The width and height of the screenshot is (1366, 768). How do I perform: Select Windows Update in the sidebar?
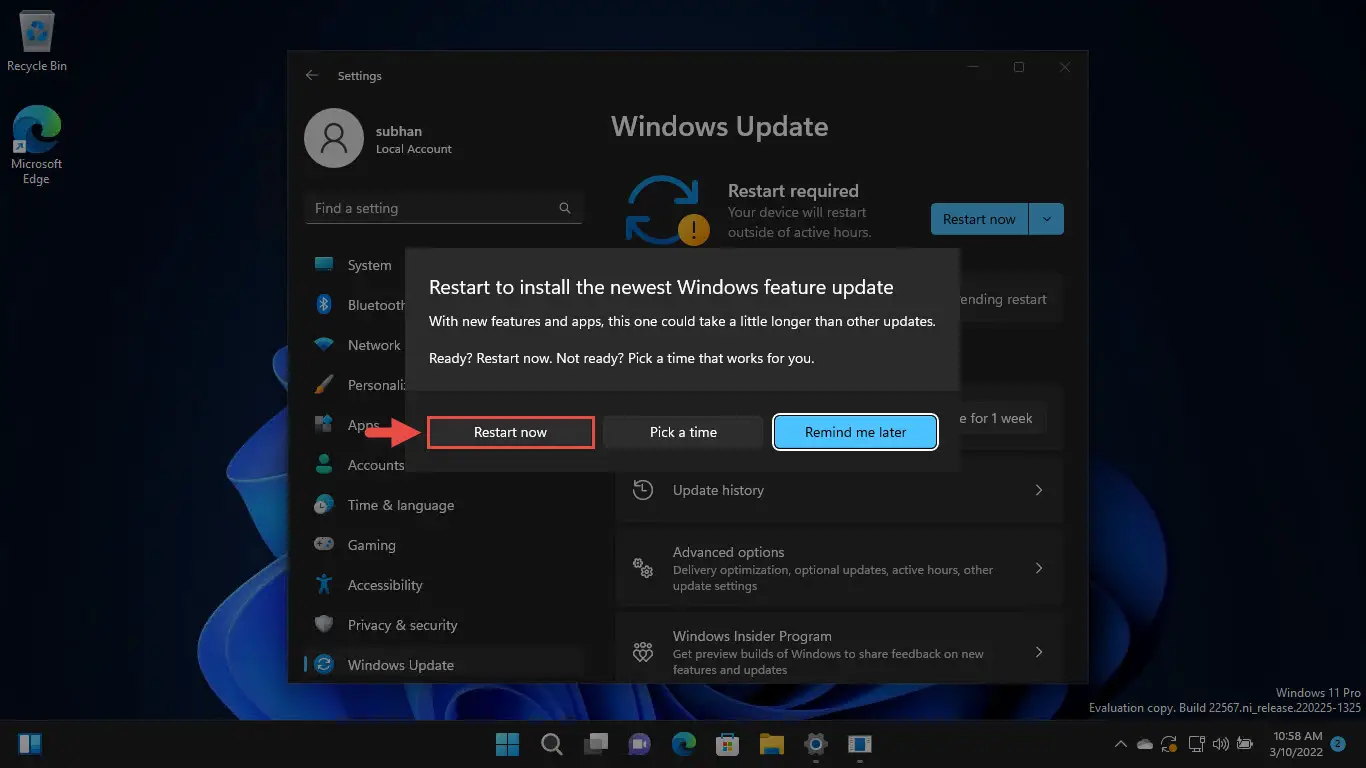[x=443, y=665]
